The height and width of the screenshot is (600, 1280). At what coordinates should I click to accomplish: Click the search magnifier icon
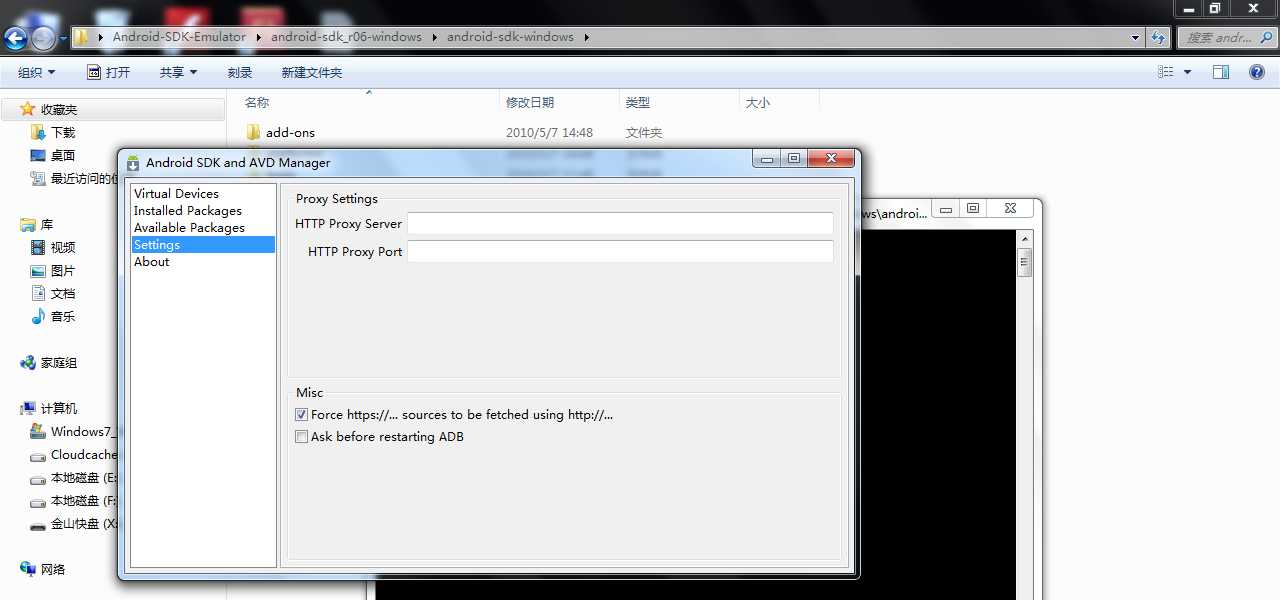(1266, 38)
